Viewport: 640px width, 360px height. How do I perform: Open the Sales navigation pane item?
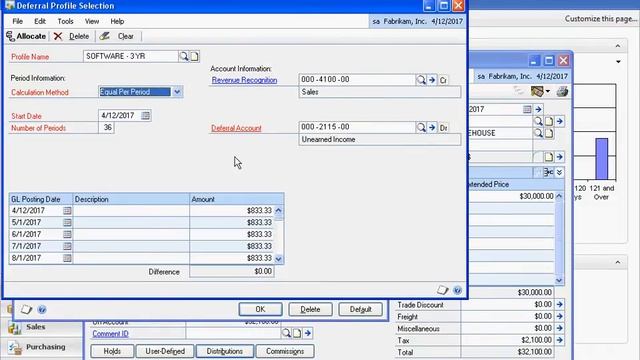(36, 327)
